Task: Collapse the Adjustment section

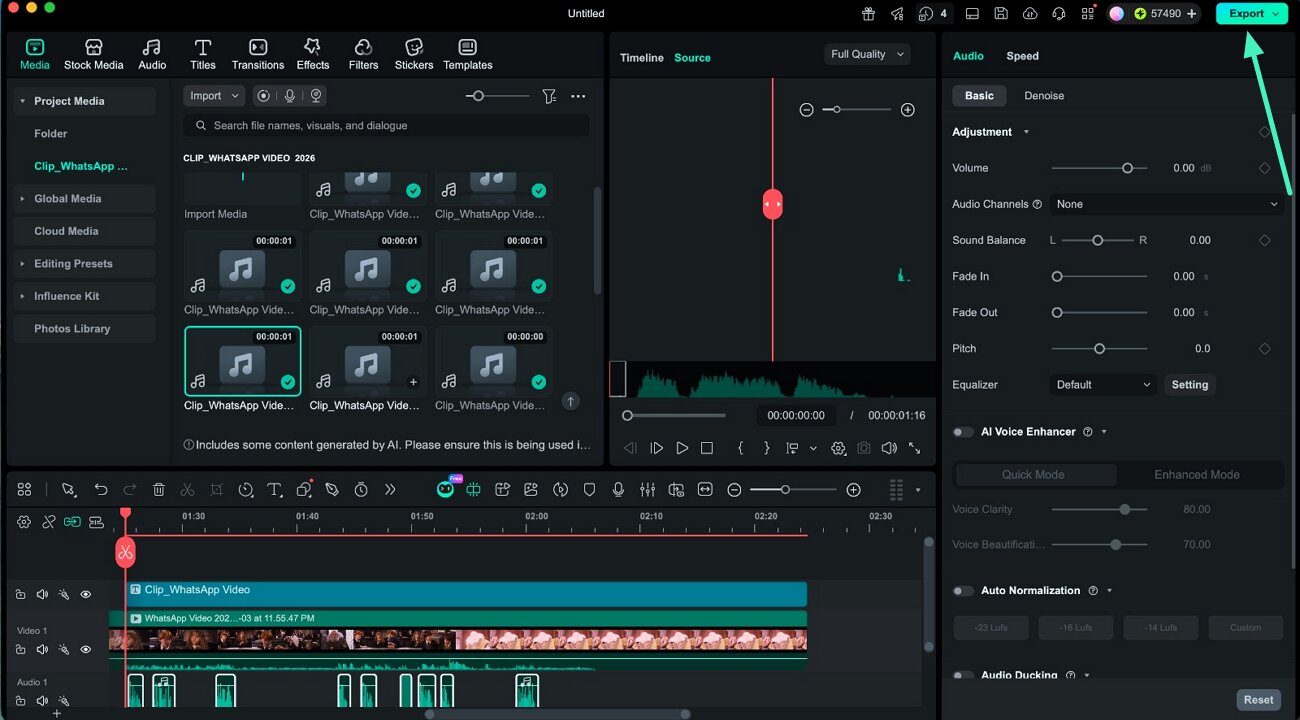Action: tap(1026, 132)
